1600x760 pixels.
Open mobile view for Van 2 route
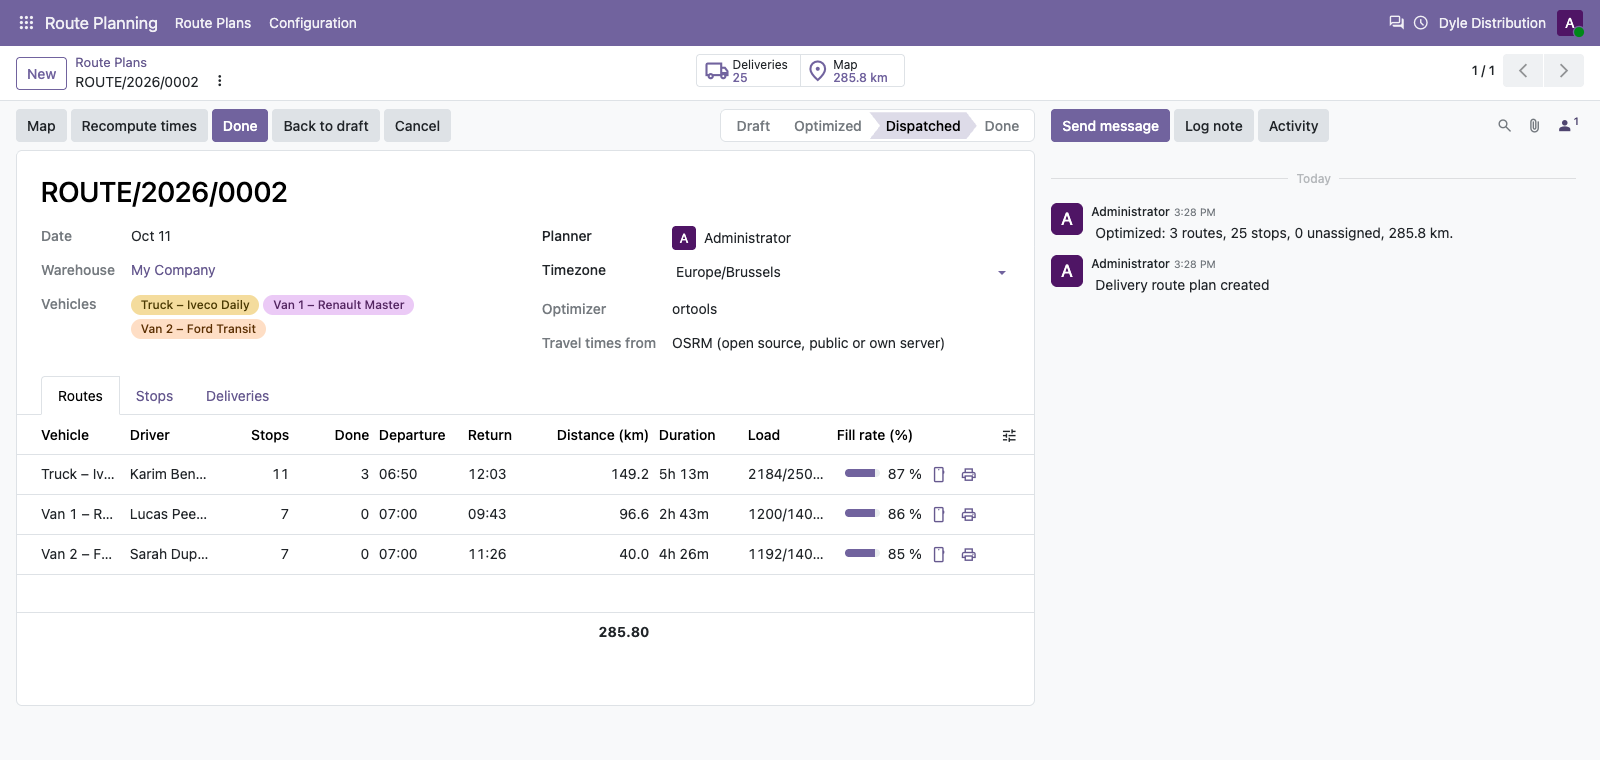939,555
